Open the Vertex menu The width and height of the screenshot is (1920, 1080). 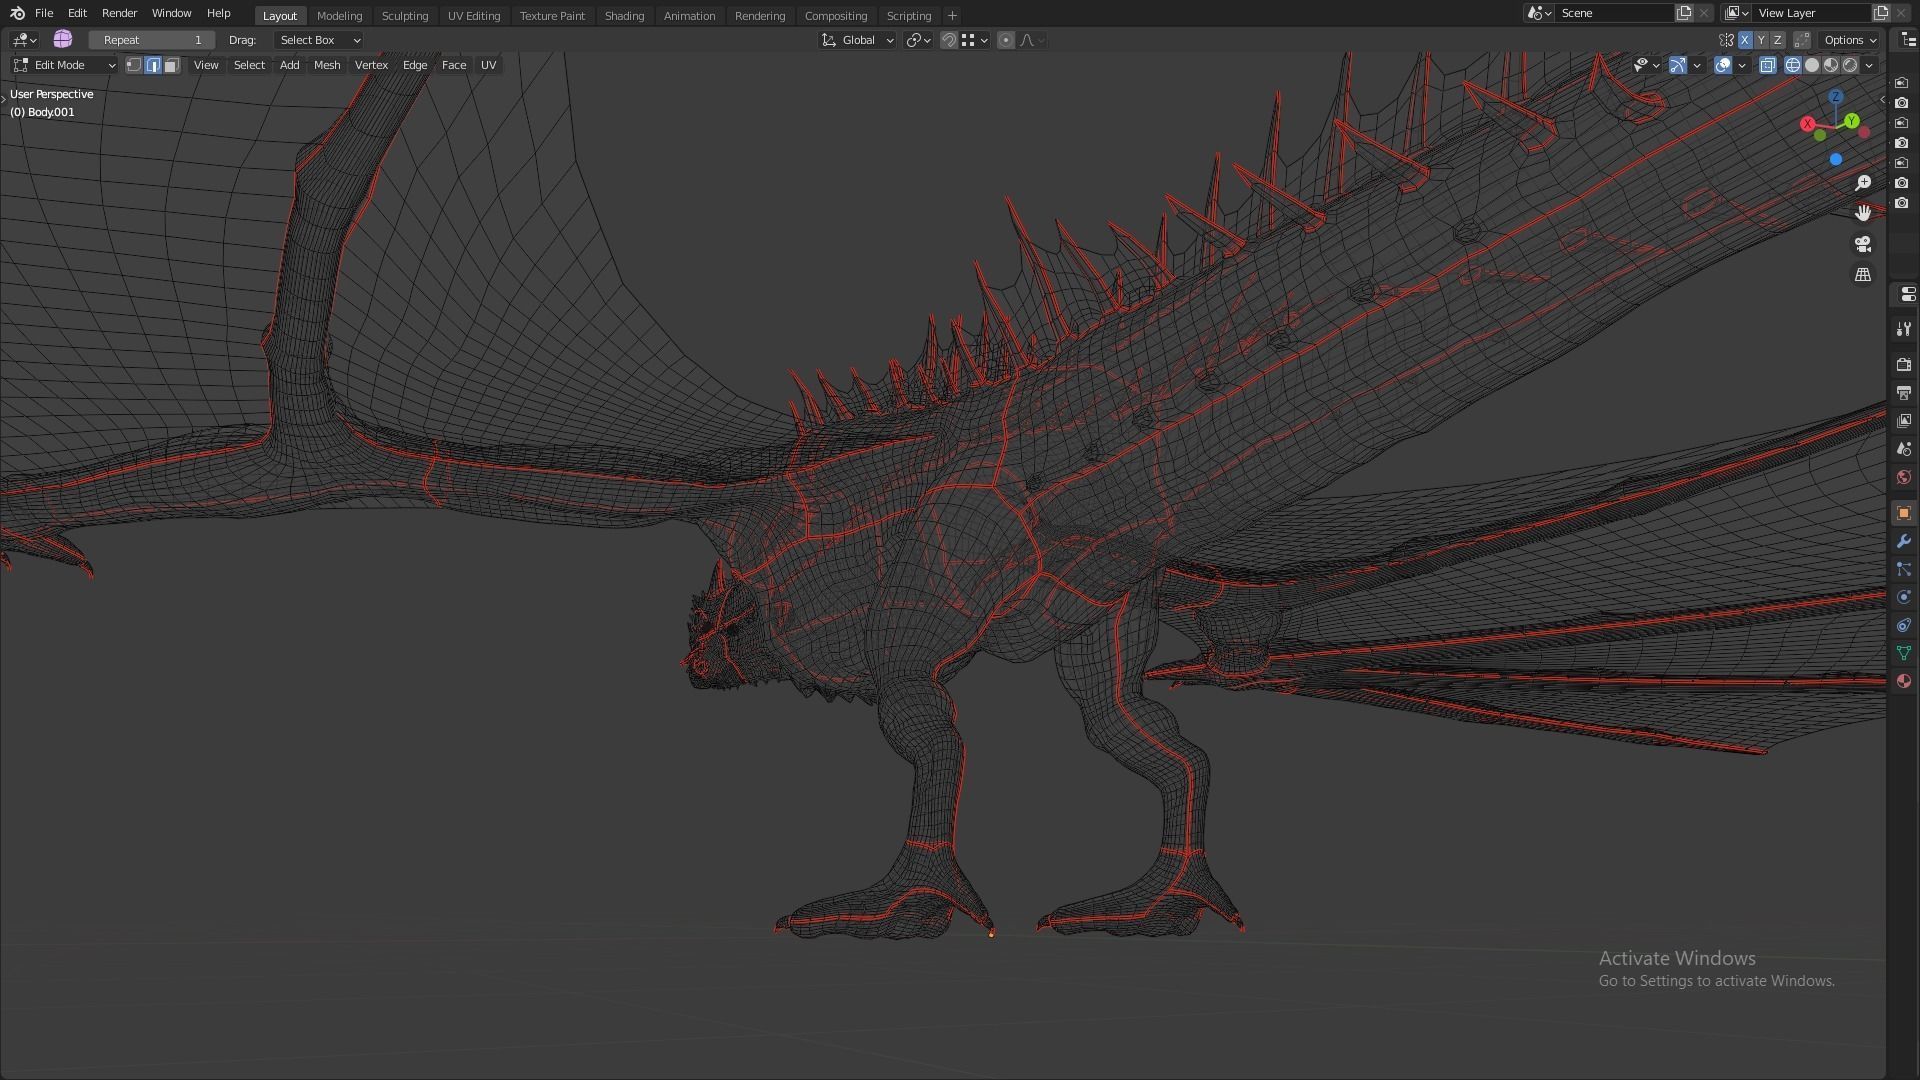point(371,65)
